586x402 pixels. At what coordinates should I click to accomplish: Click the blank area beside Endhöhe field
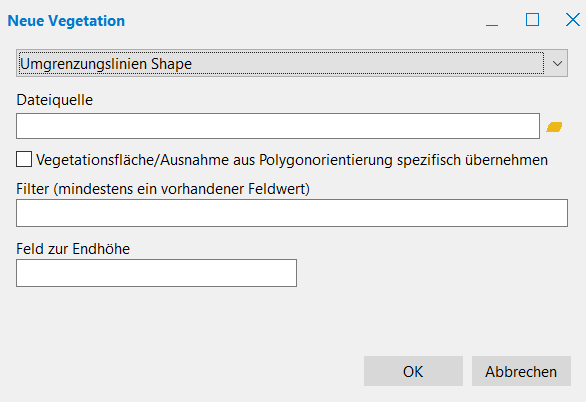pyautogui.click(x=430, y=273)
